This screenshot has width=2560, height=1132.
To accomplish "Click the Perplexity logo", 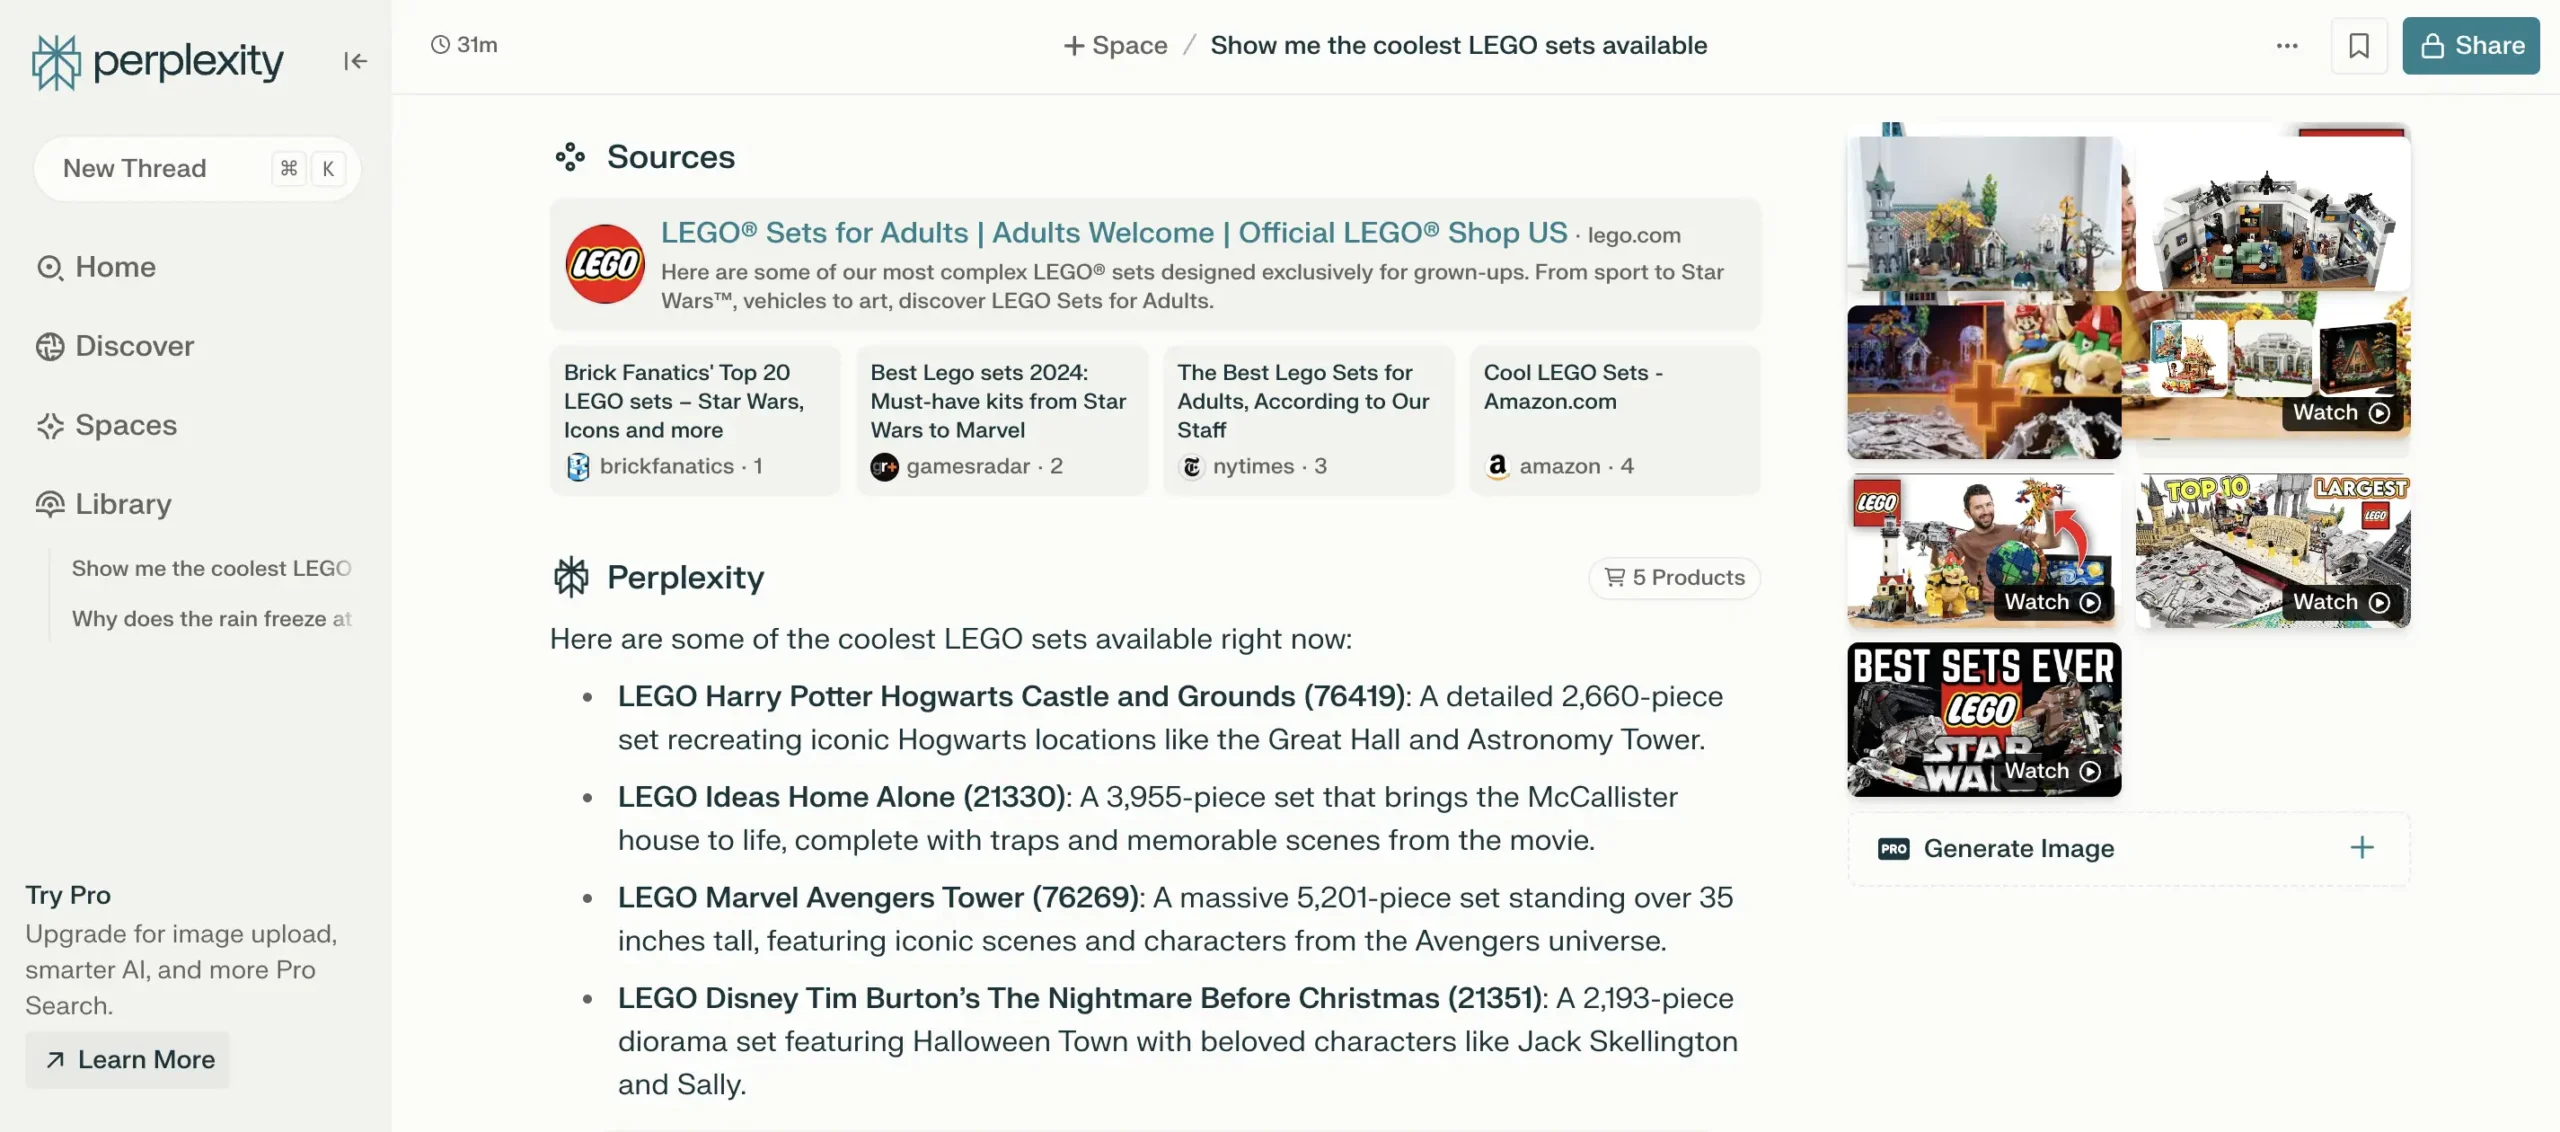I will click(157, 62).
